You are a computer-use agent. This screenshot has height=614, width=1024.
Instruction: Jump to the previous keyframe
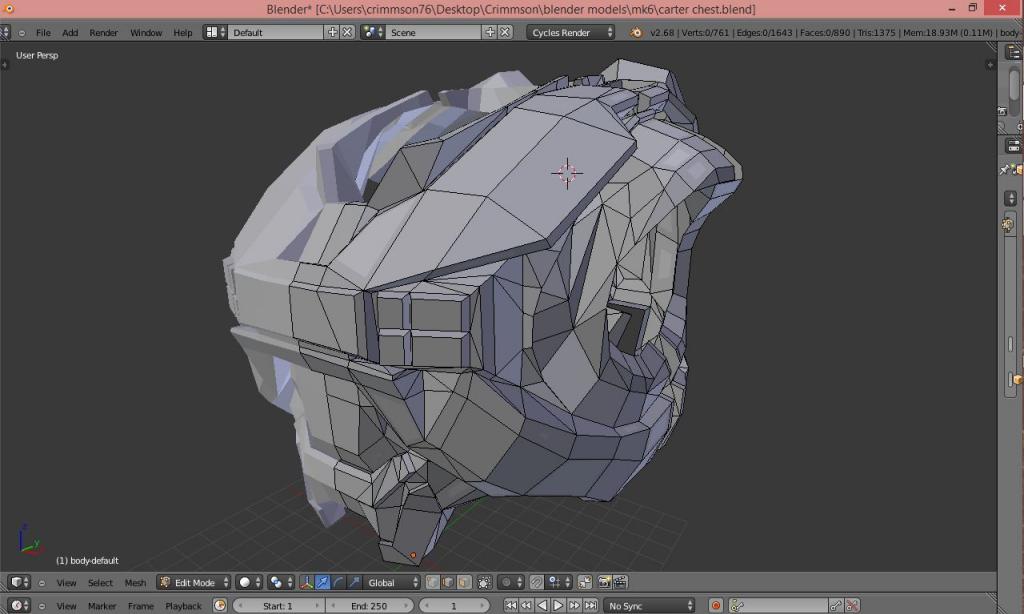[526, 606]
